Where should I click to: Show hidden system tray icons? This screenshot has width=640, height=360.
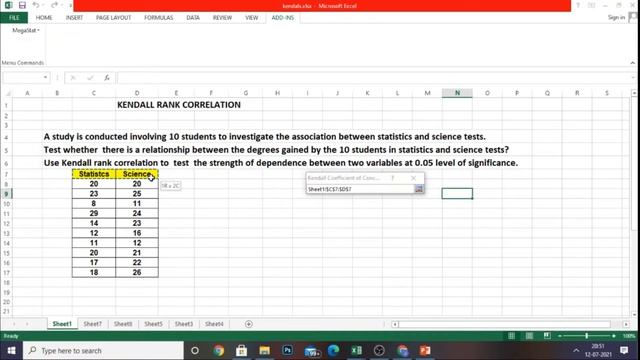[576, 351]
